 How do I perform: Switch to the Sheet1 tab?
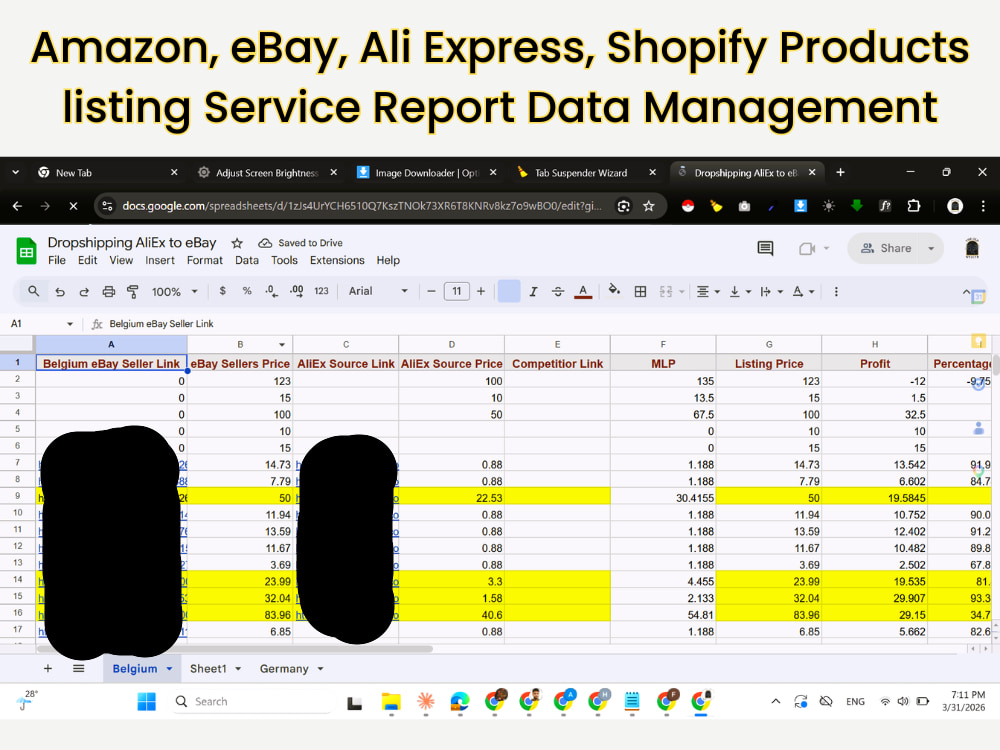click(x=209, y=668)
